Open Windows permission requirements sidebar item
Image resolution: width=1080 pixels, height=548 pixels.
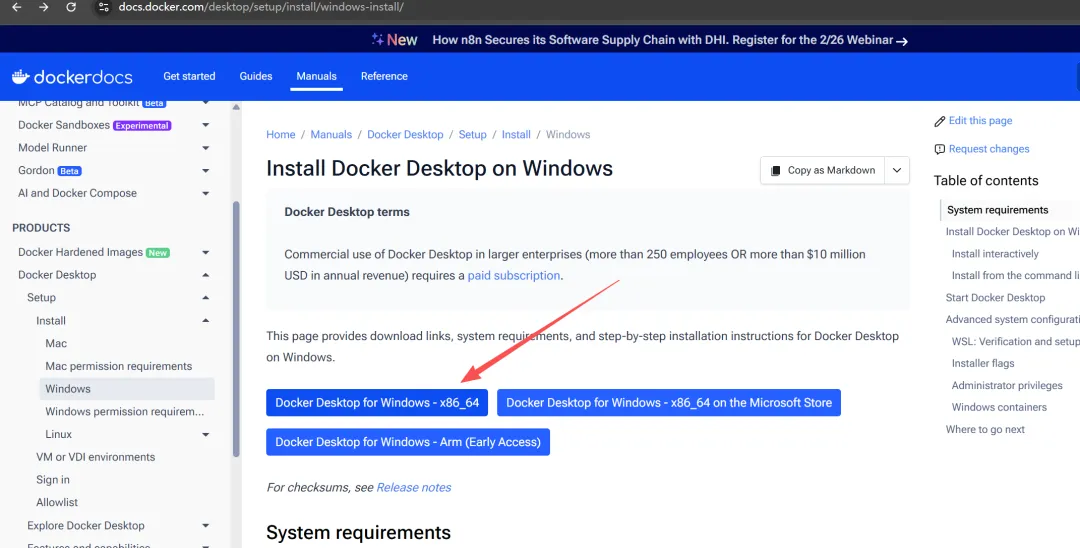click(x=125, y=412)
